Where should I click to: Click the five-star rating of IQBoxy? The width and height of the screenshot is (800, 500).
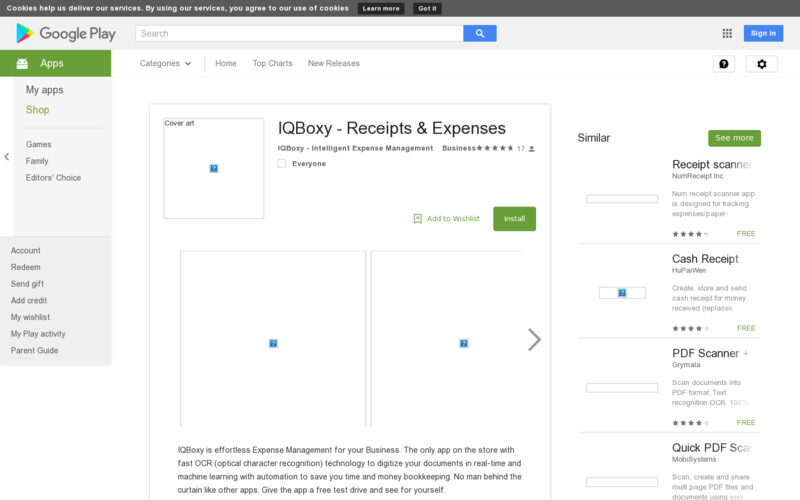coord(495,148)
